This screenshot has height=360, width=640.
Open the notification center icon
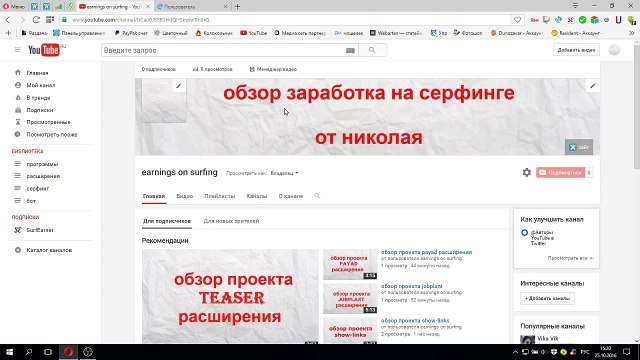[x=627, y=352]
